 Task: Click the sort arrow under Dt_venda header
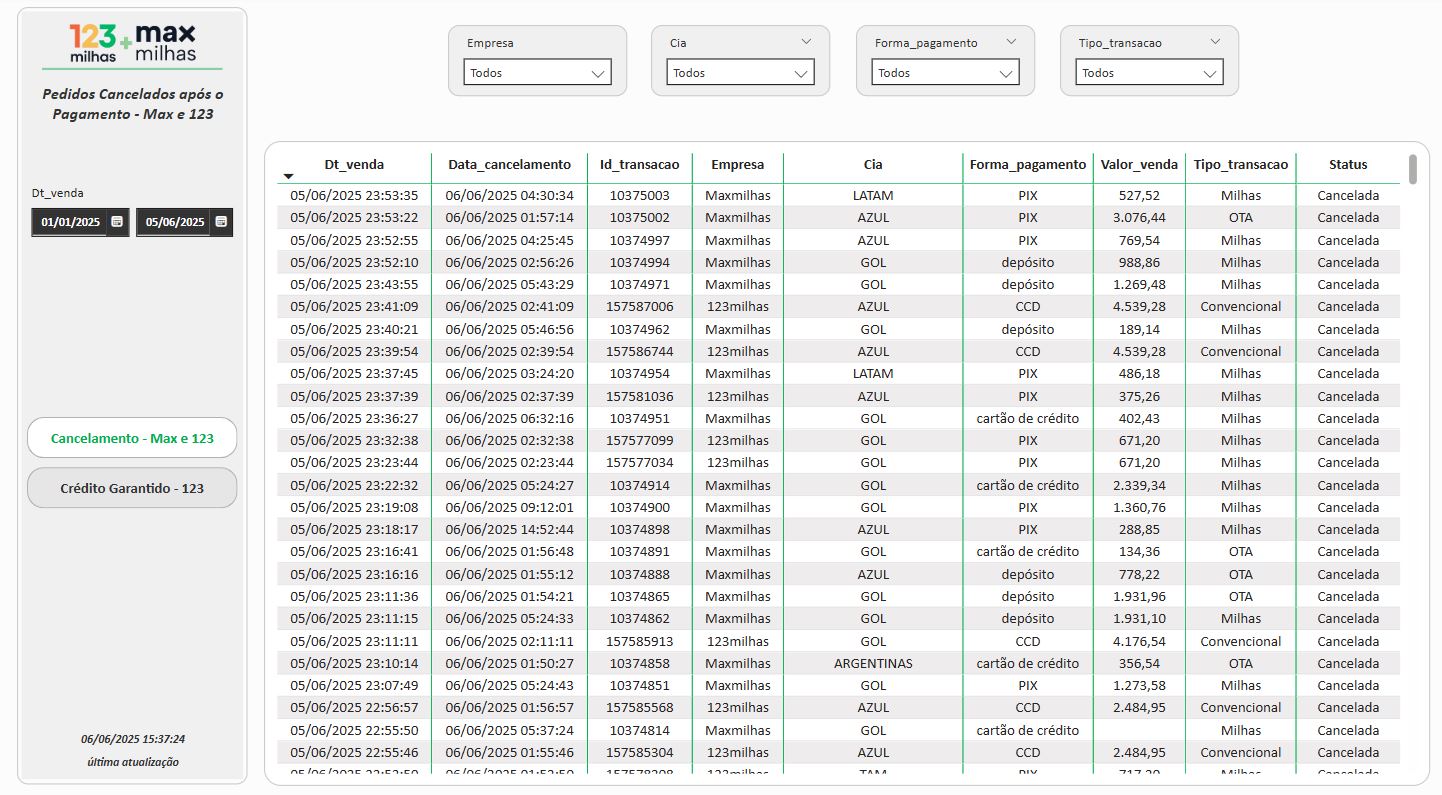(x=289, y=176)
